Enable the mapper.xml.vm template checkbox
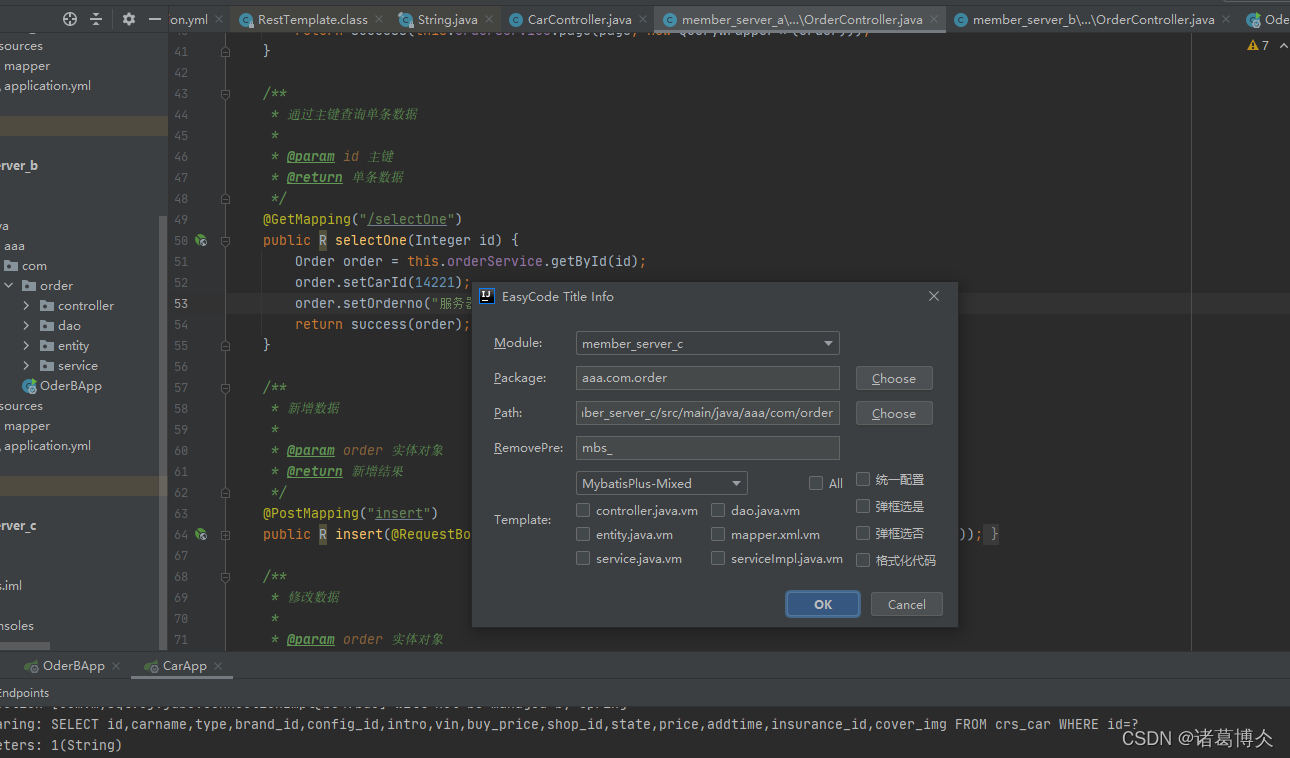The height and width of the screenshot is (758, 1290). pyautogui.click(x=718, y=534)
